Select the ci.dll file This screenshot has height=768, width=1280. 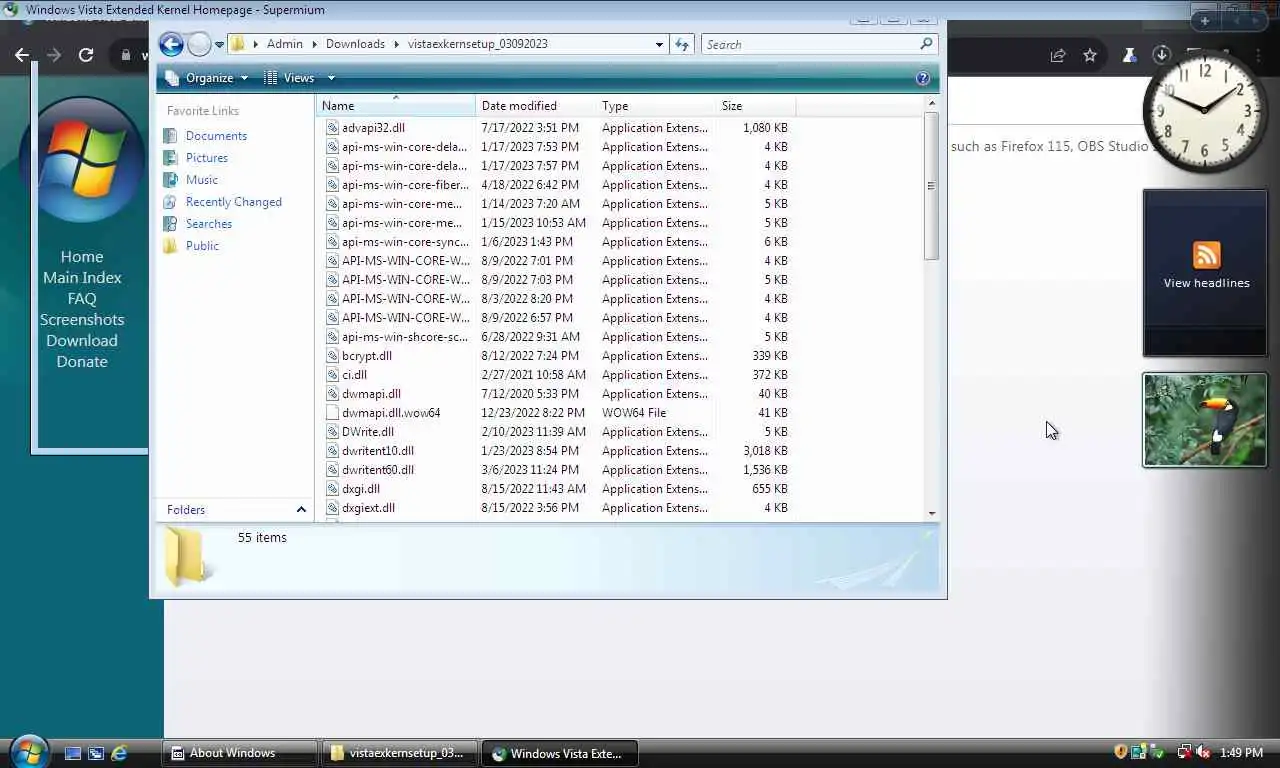pyautogui.click(x=354, y=375)
